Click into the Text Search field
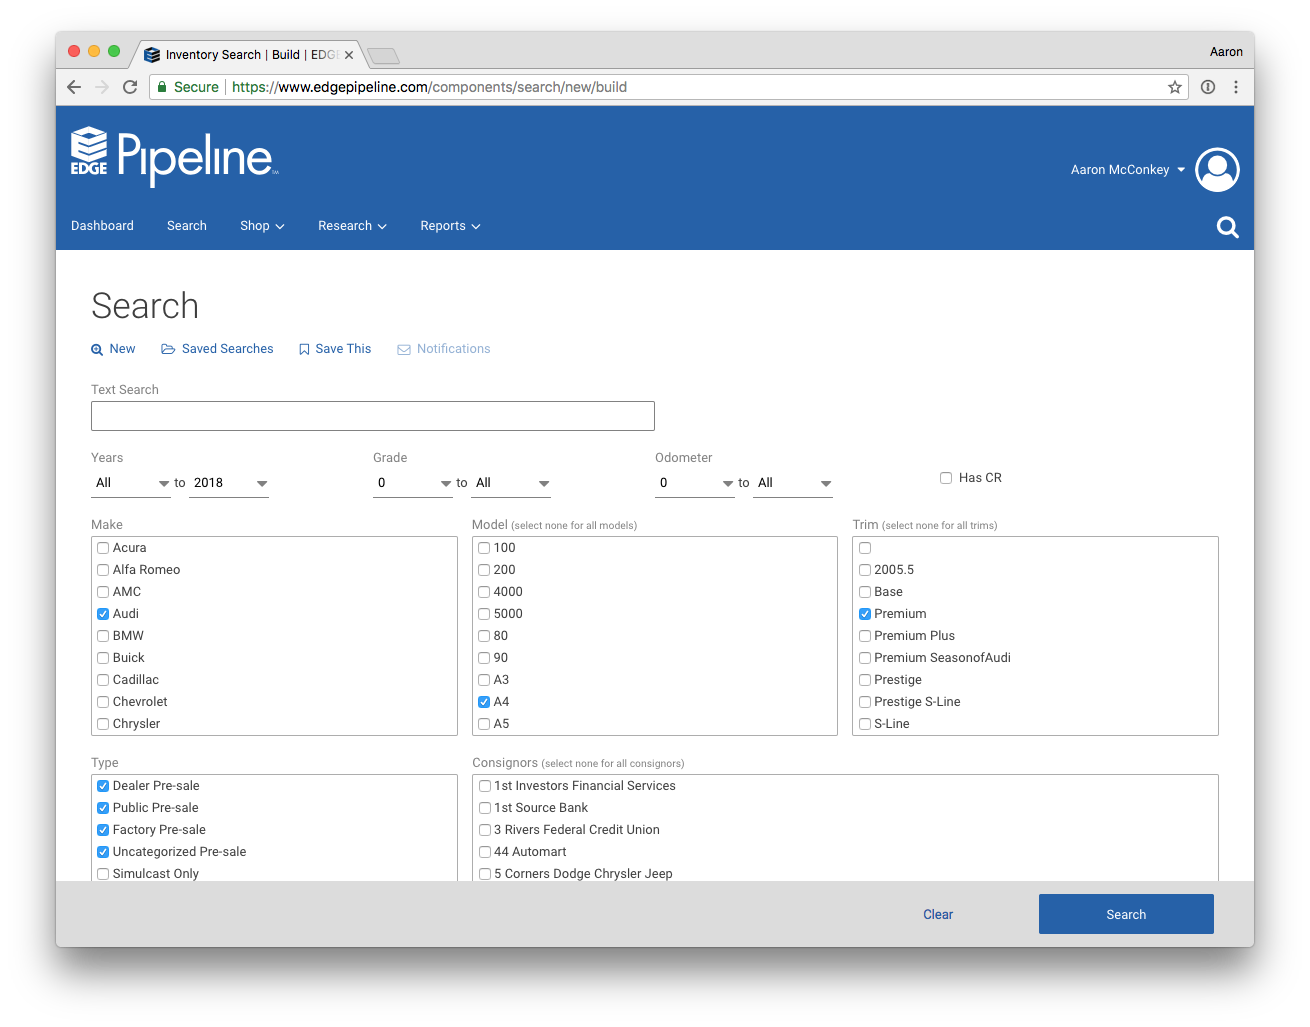The width and height of the screenshot is (1310, 1027). tap(373, 416)
